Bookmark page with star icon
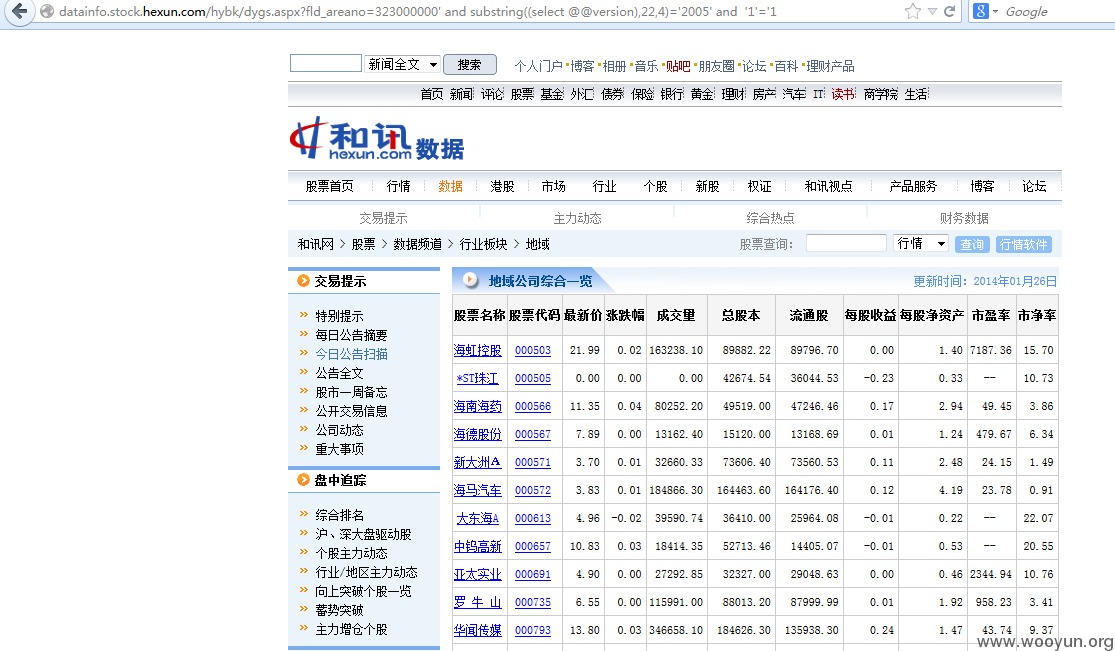 [912, 11]
